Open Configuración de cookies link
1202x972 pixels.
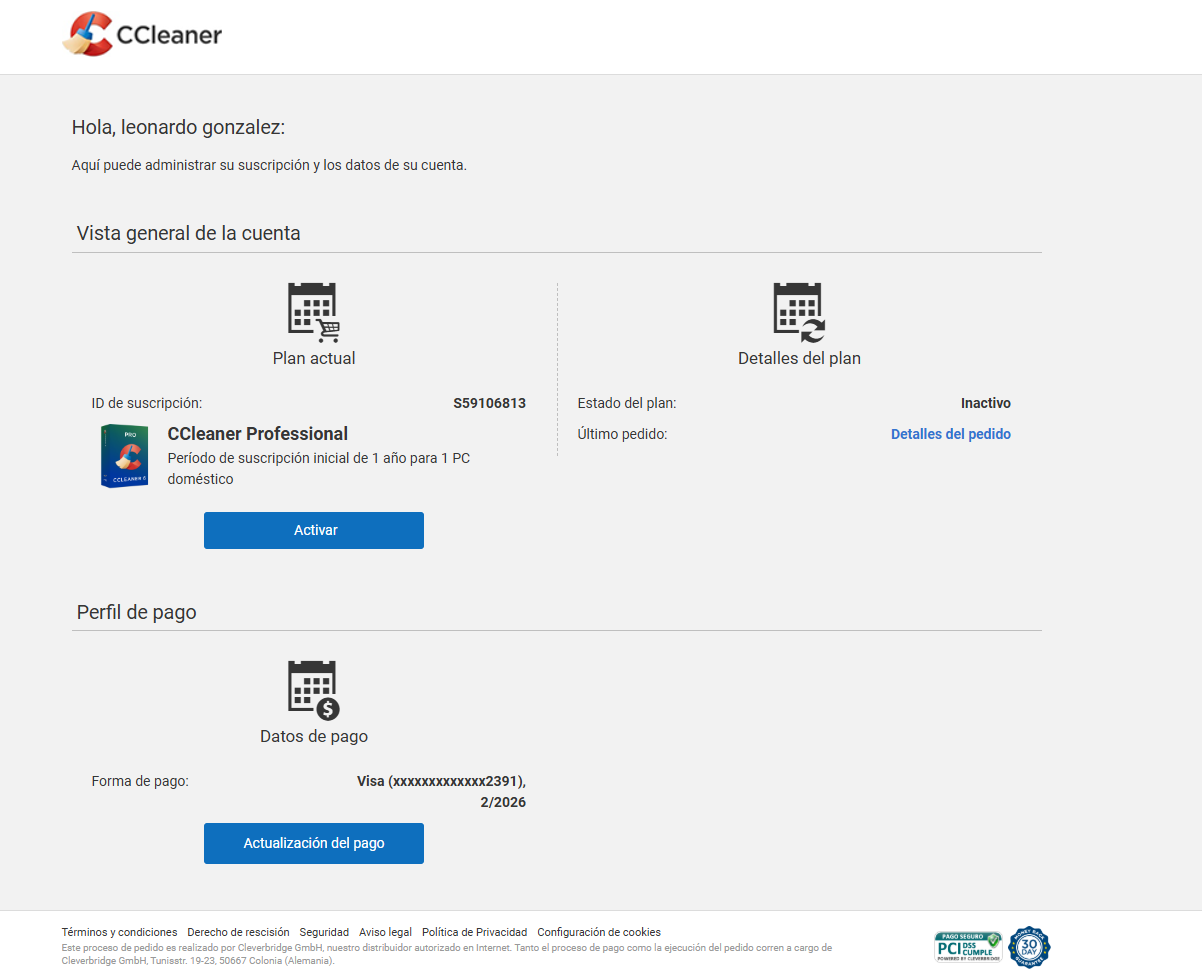[x=598, y=932]
